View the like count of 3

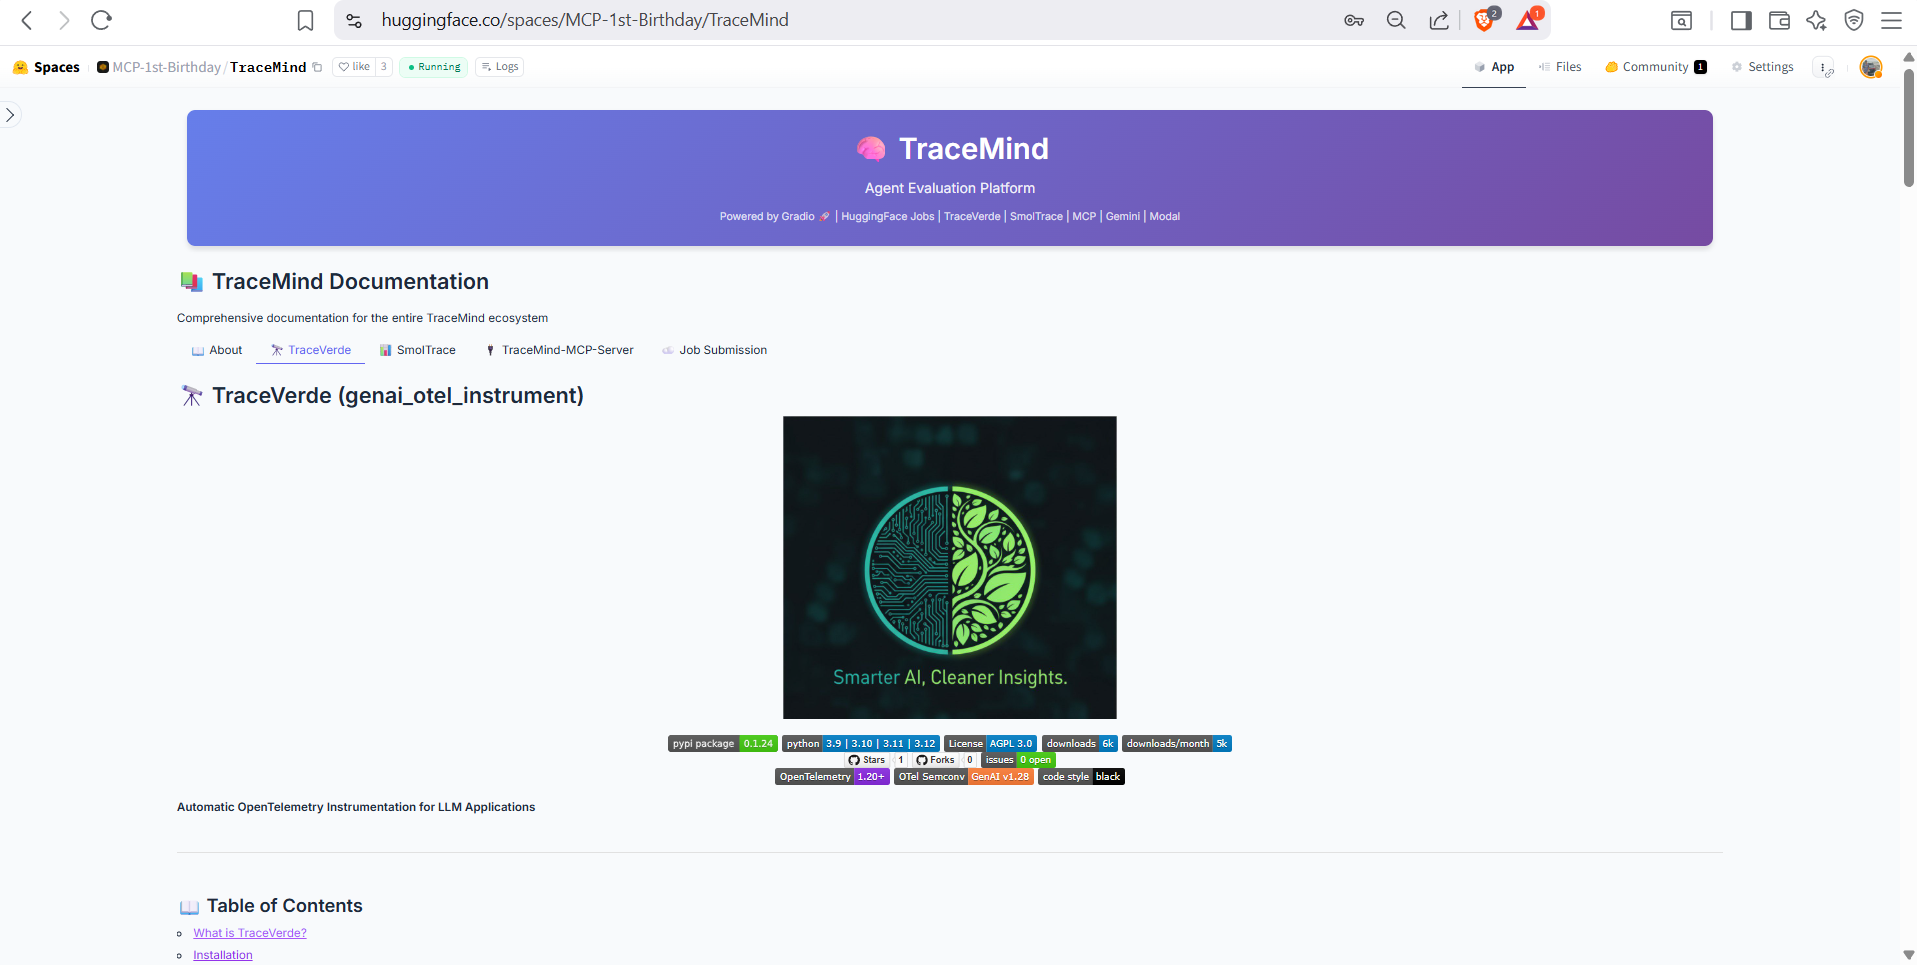pos(383,67)
